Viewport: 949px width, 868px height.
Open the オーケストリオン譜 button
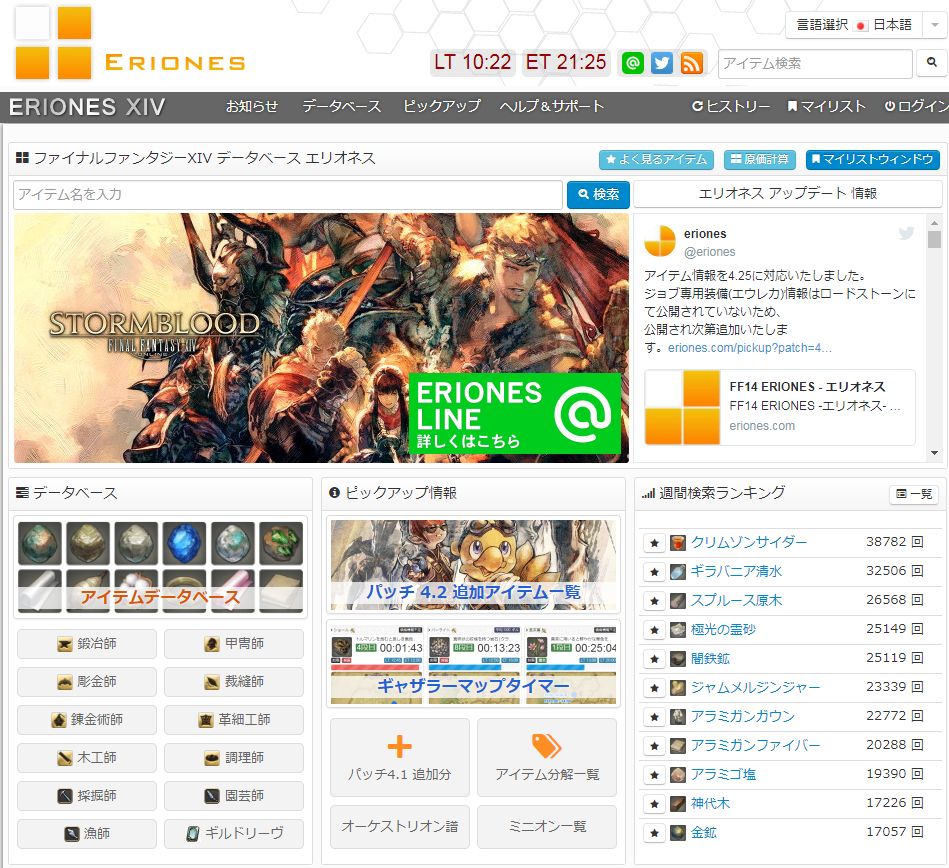[399, 827]
